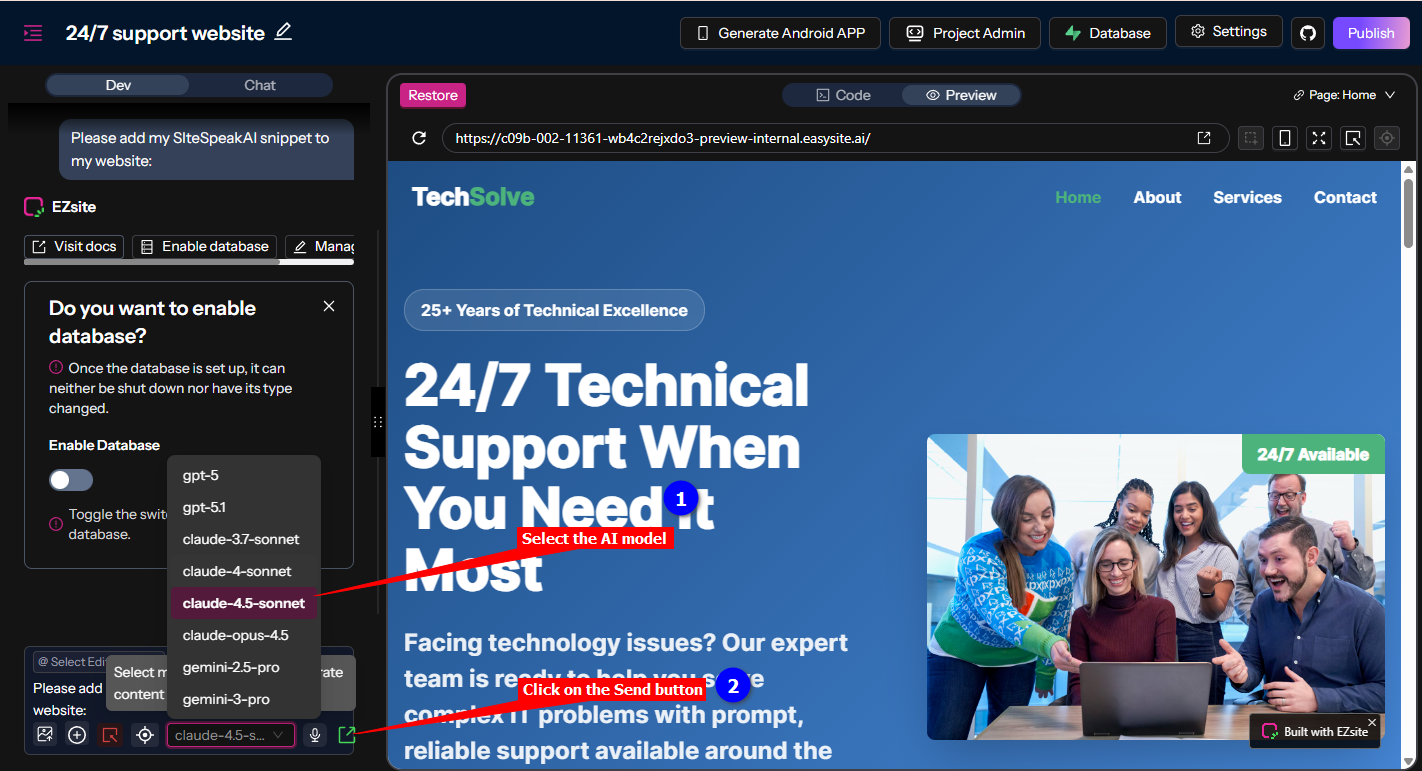This screenshot has height=771, width=1422.
Task: Click the microphone voice input icon
Action: click(x=315, y=735)
